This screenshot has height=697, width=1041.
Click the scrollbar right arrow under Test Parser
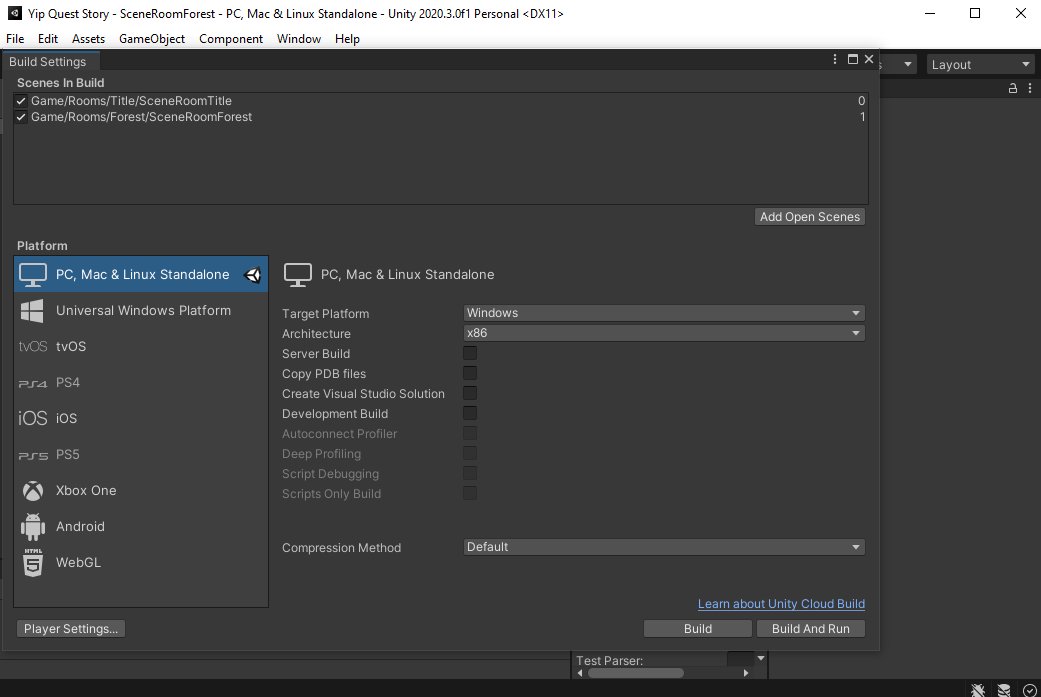746,673
